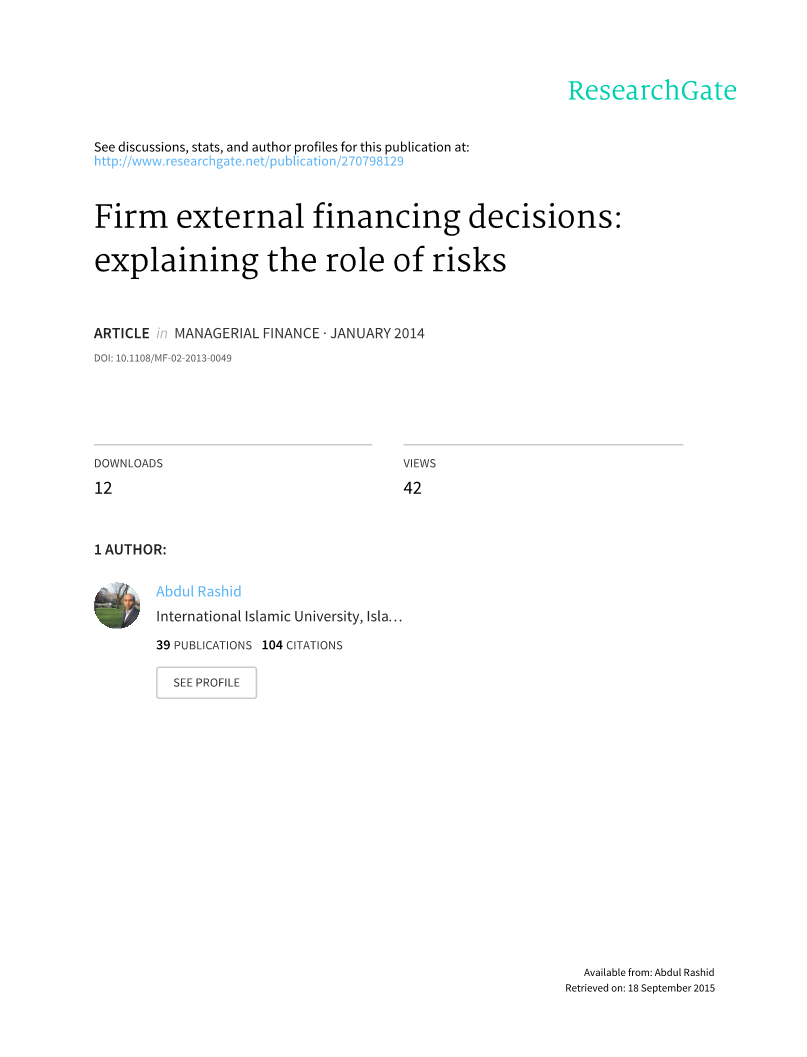Select the '39 Publications' stat
Viewport: 807px width, 1057px height.
(x=204, y=645)
